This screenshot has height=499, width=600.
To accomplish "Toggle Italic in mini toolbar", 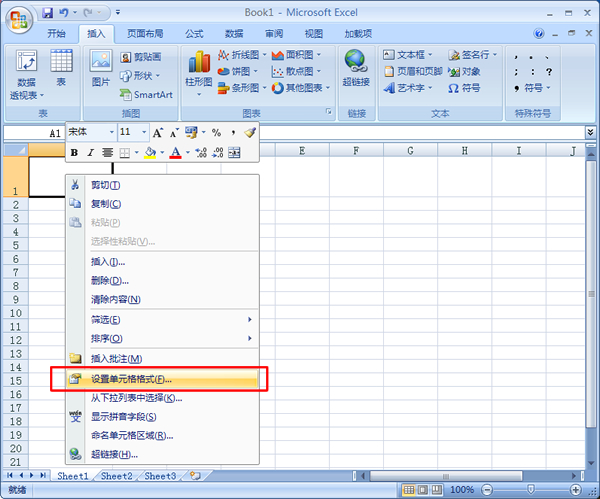I will click(x=91, y=153).
